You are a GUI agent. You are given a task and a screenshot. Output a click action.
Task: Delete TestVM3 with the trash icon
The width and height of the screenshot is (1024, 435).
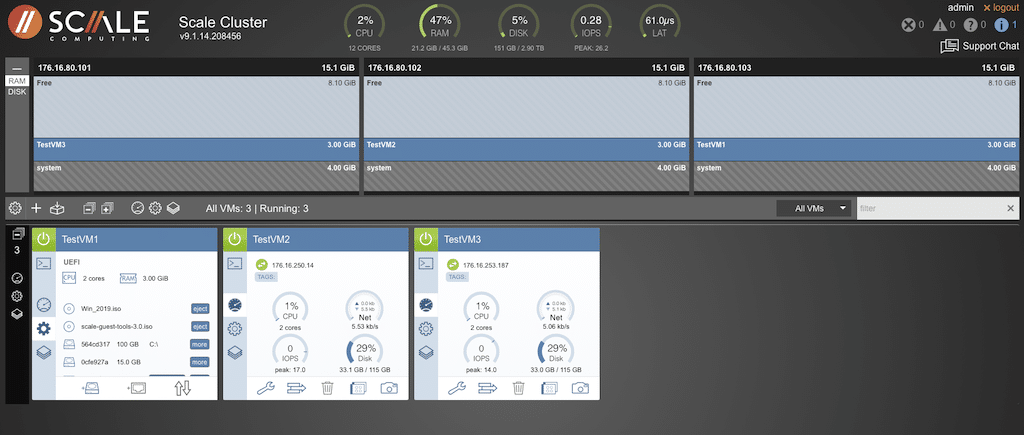point(519,389)
